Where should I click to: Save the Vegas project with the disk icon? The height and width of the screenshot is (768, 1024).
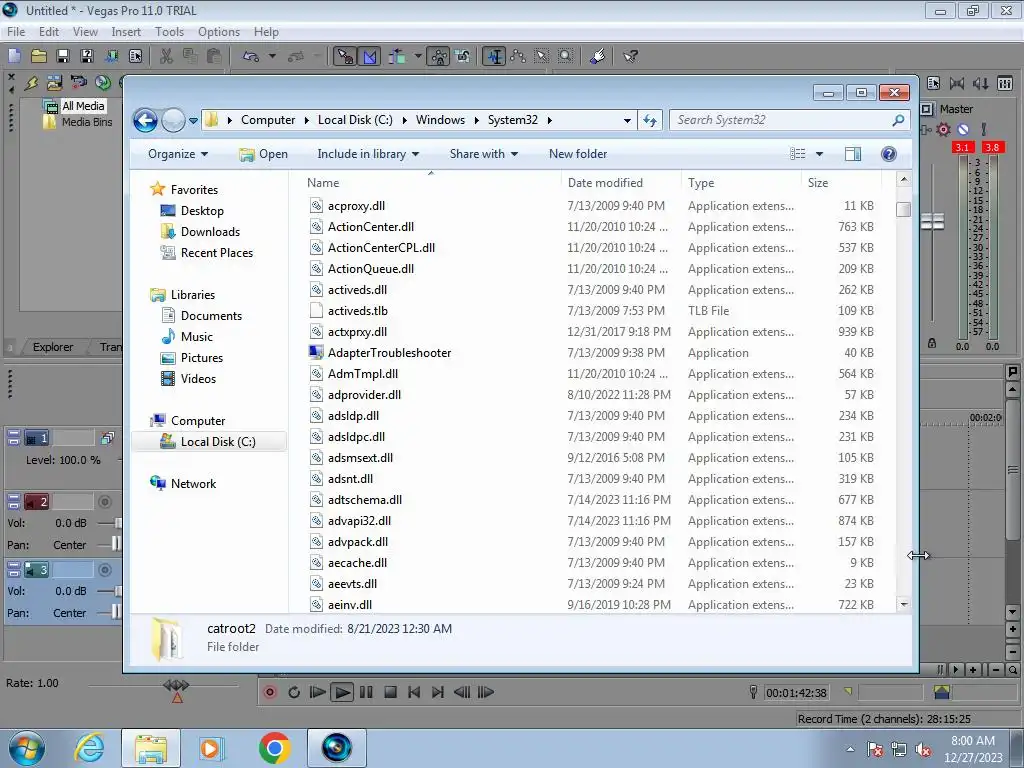tap(63, 56)
